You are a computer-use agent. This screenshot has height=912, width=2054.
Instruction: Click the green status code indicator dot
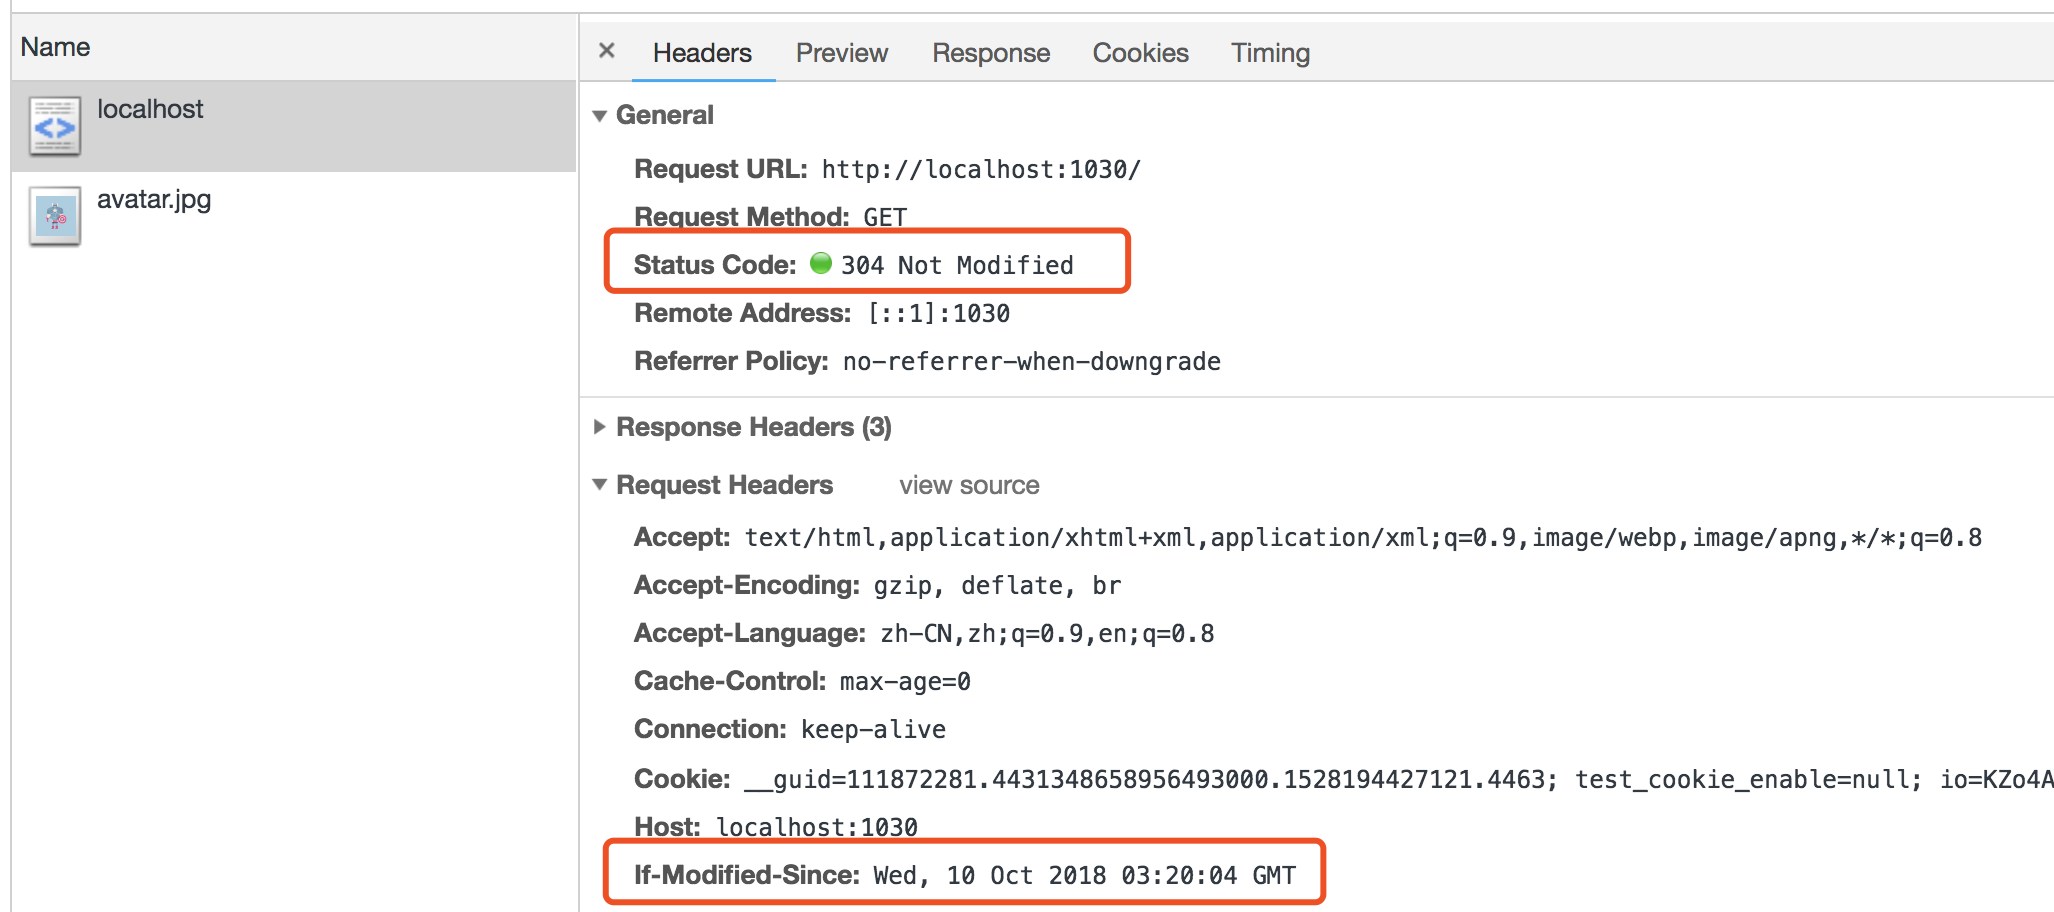[820, 264]
